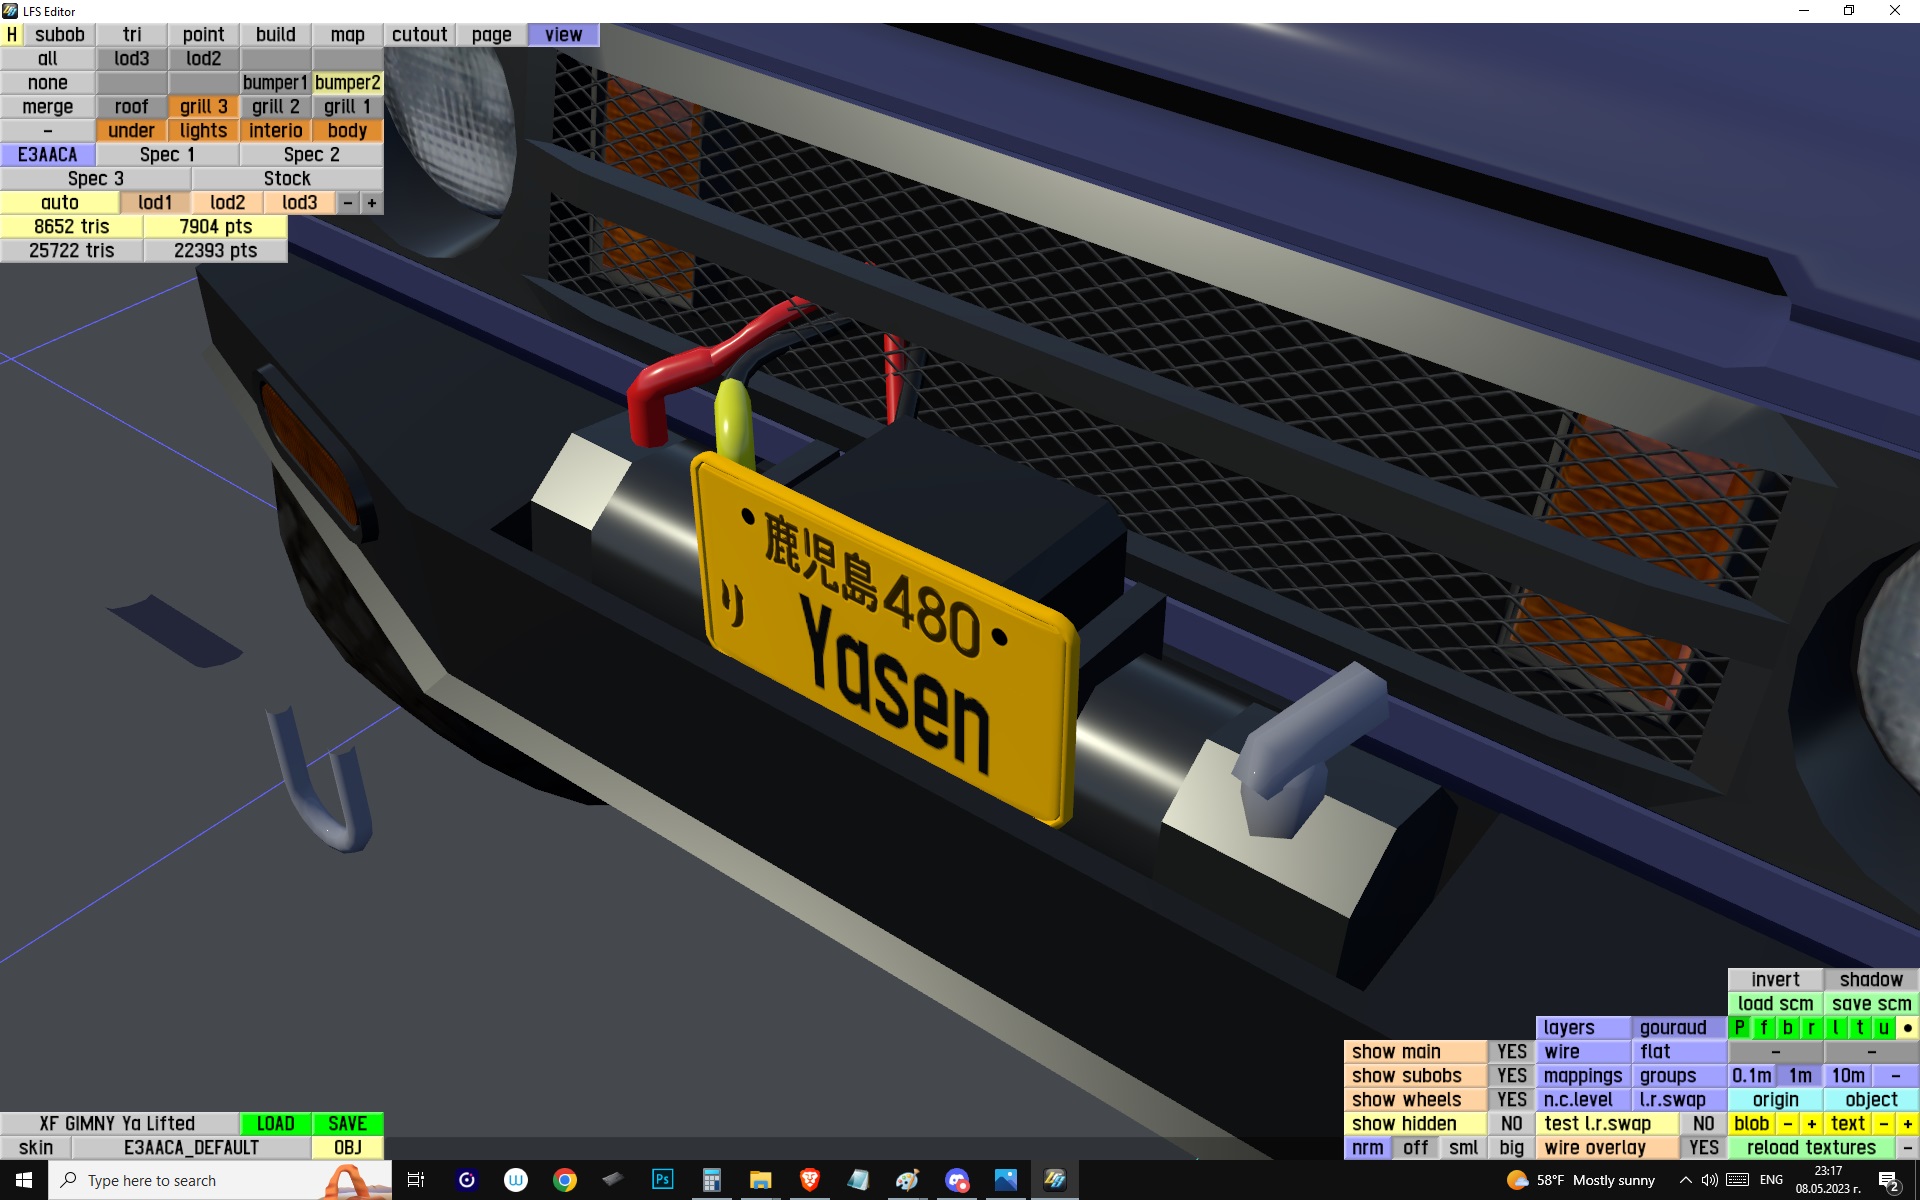Open File Explorer in the taskbar

pyautogui.click(x=760, y=1180)
